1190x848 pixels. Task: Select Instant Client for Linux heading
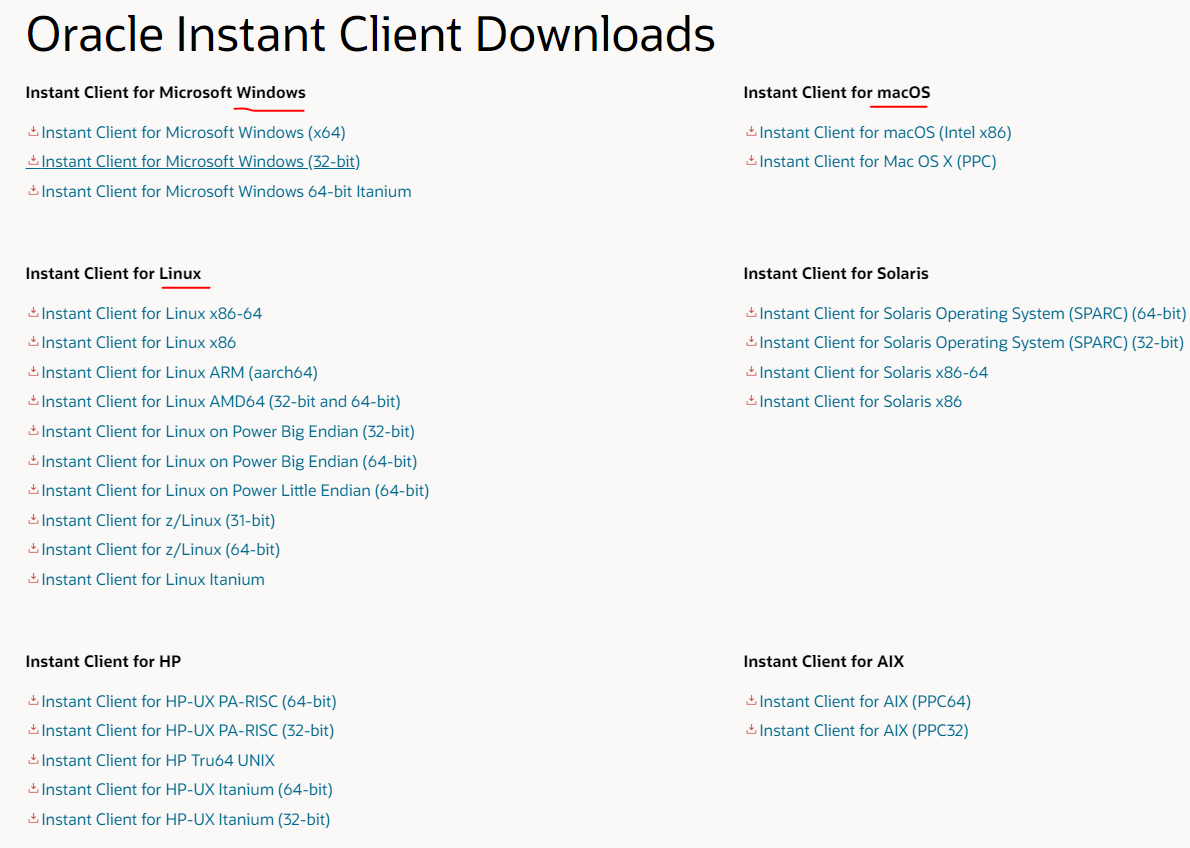tap(114, 273)
